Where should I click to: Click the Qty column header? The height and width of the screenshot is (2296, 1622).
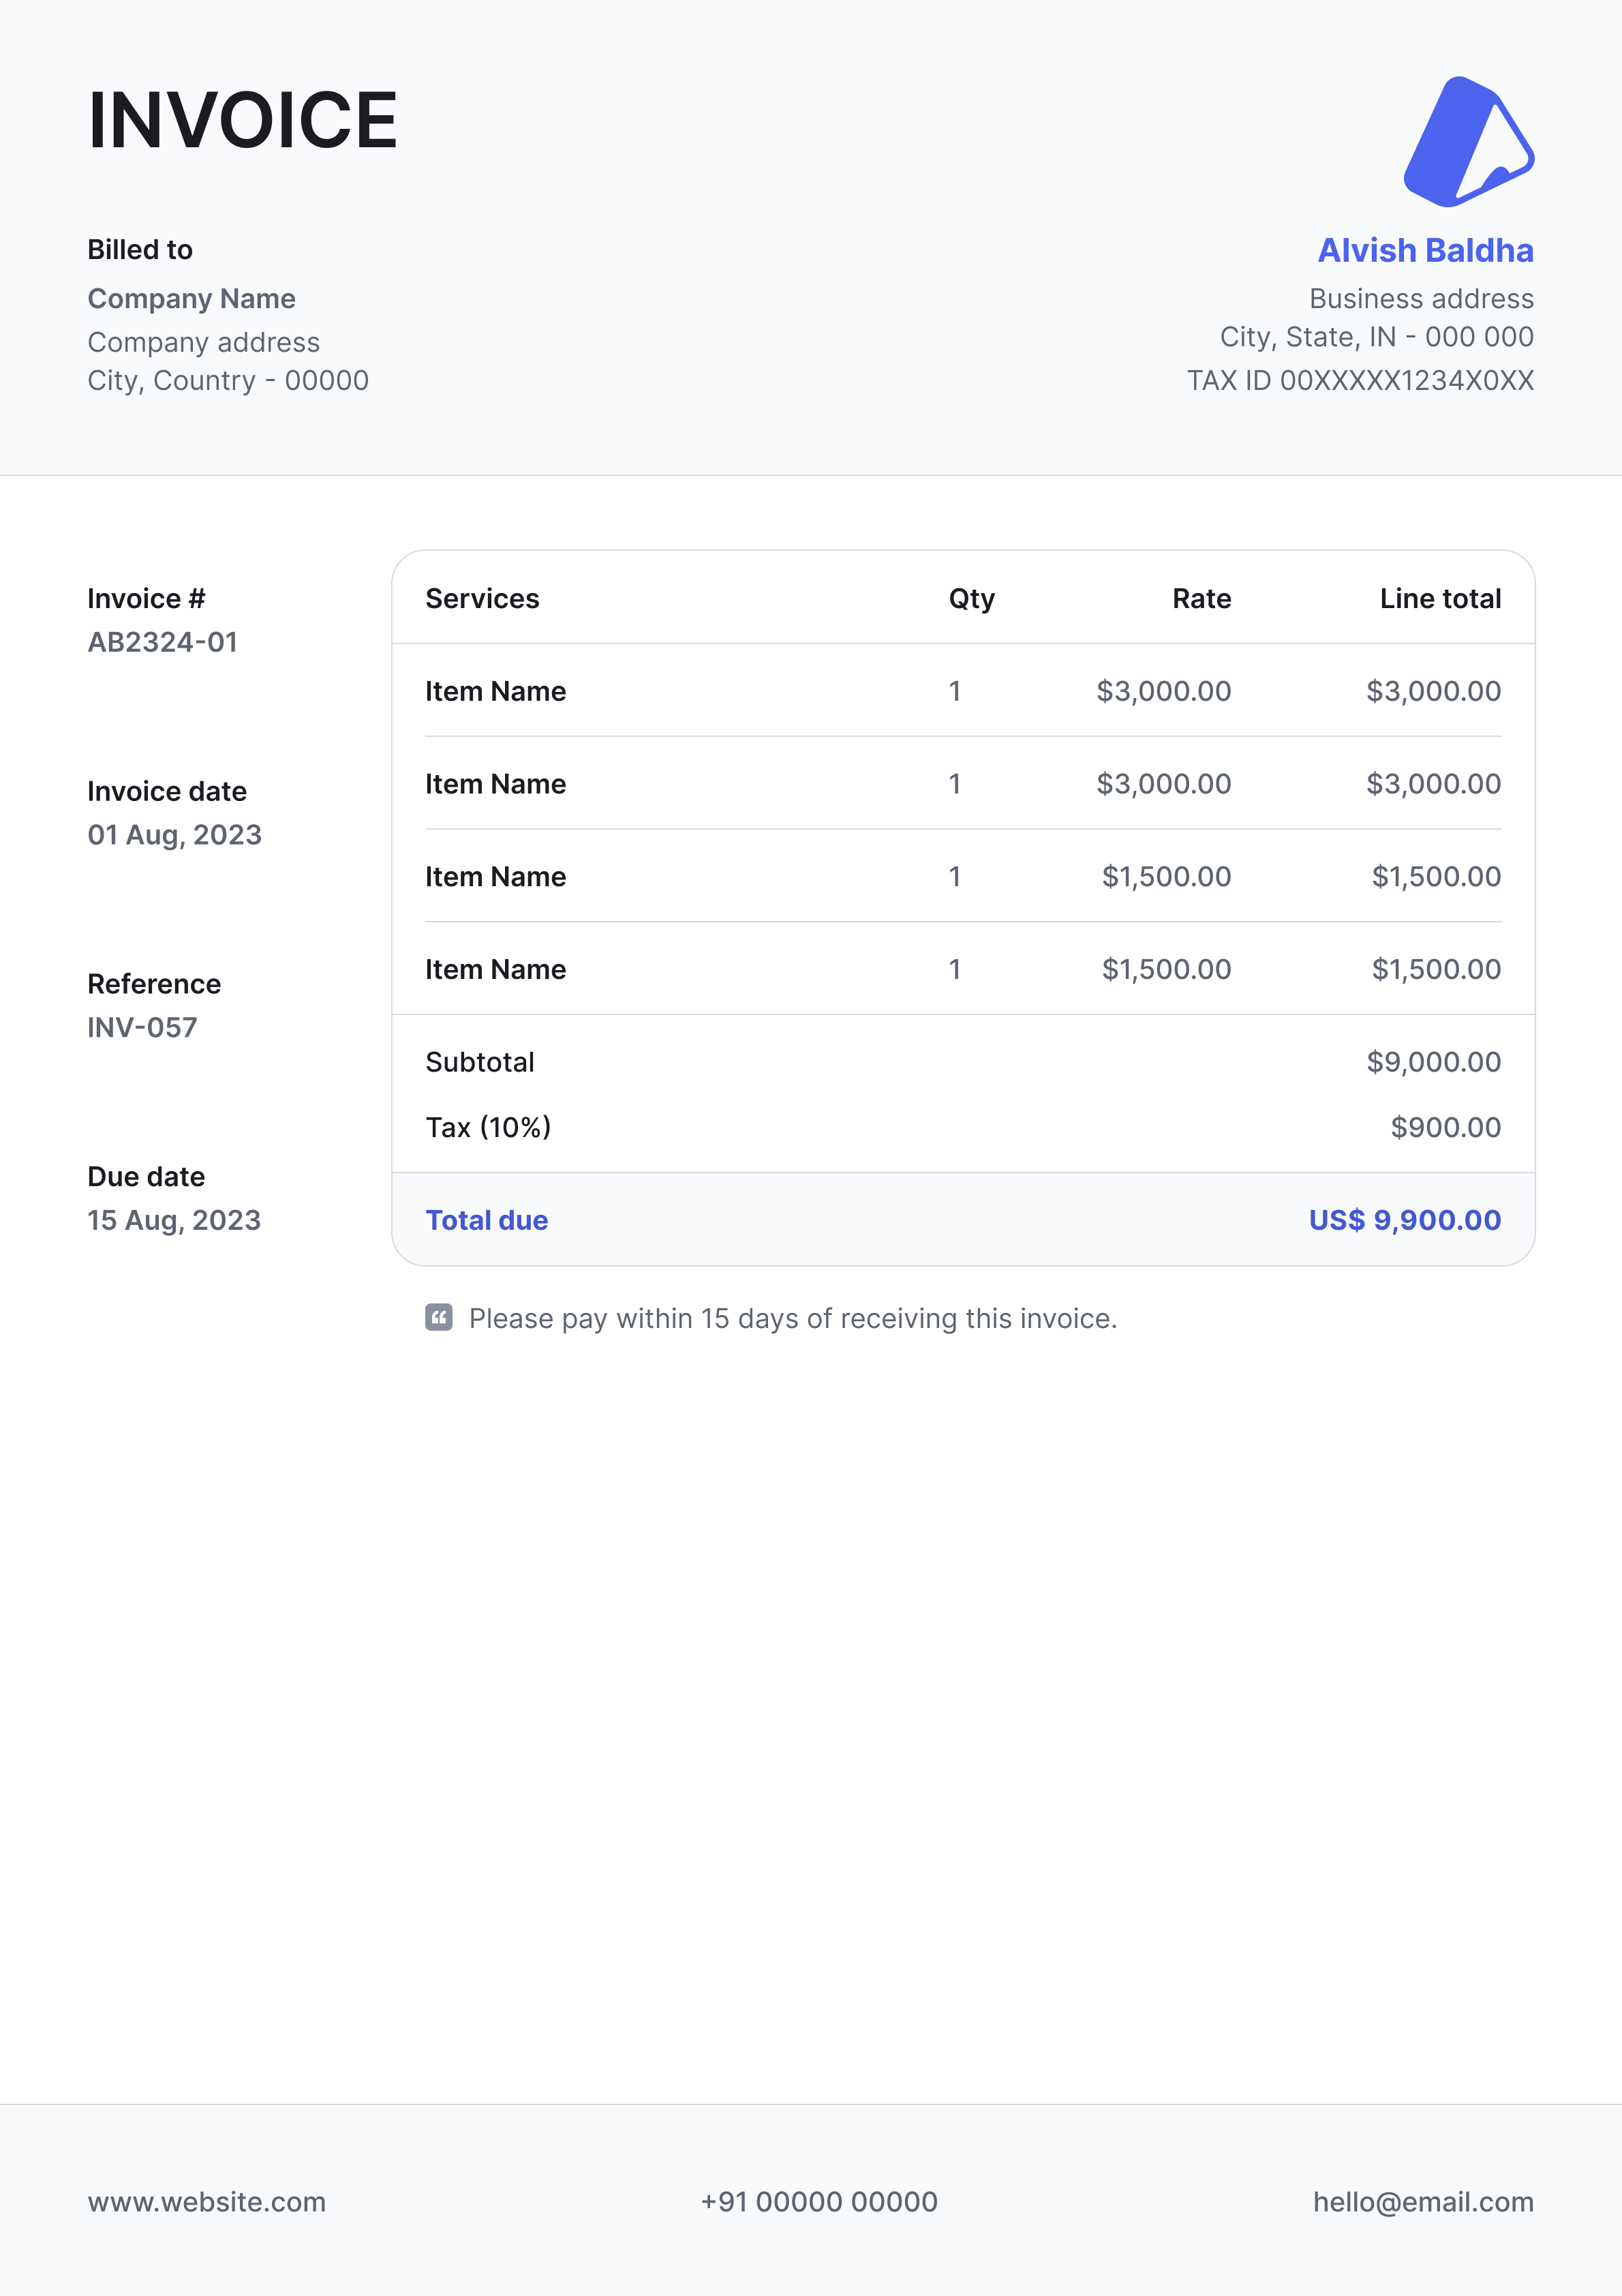tap(971, 598)
